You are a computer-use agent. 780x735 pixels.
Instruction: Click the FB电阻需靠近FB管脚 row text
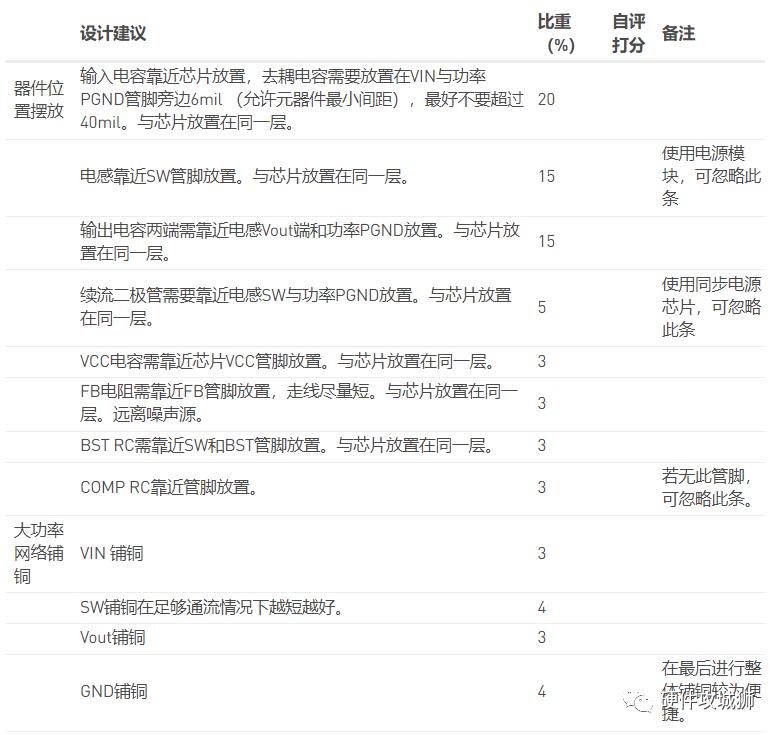pos(299,403)
